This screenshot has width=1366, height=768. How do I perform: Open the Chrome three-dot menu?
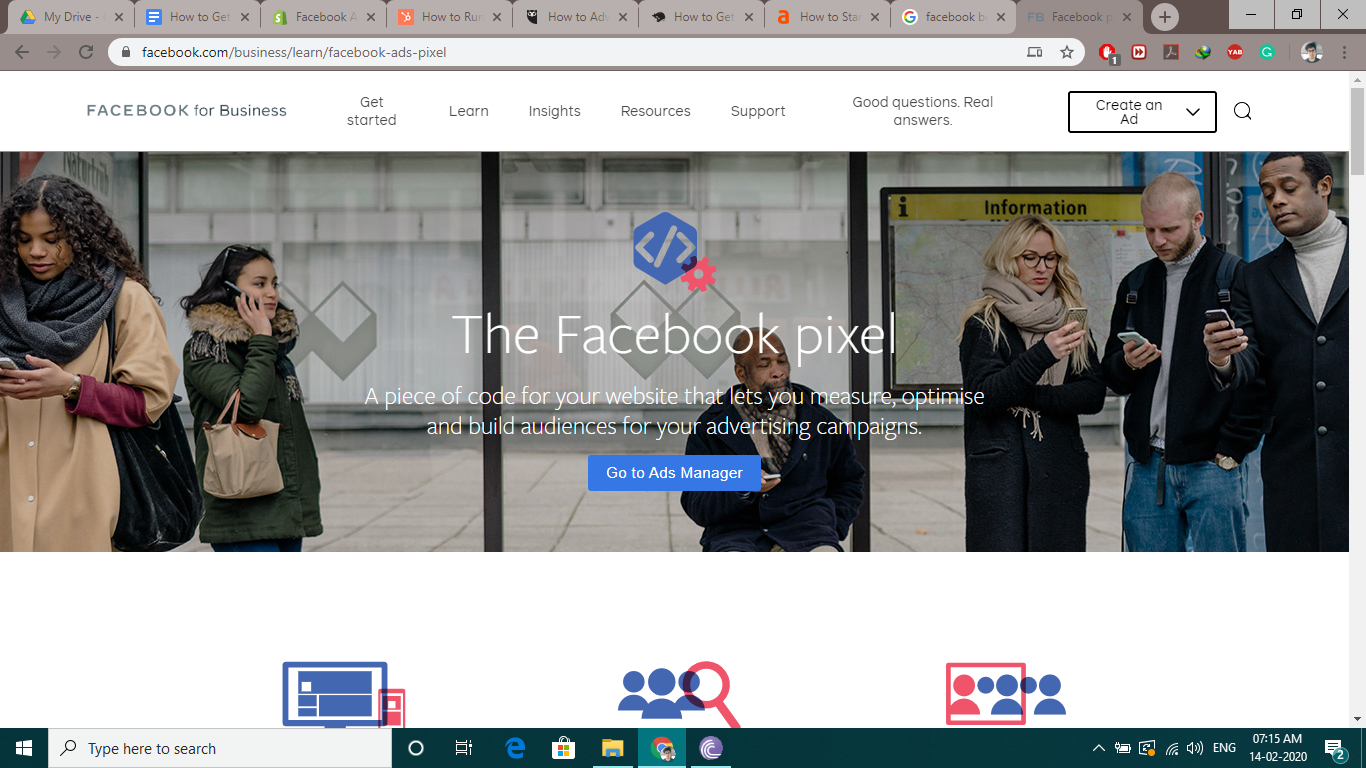1345,52
